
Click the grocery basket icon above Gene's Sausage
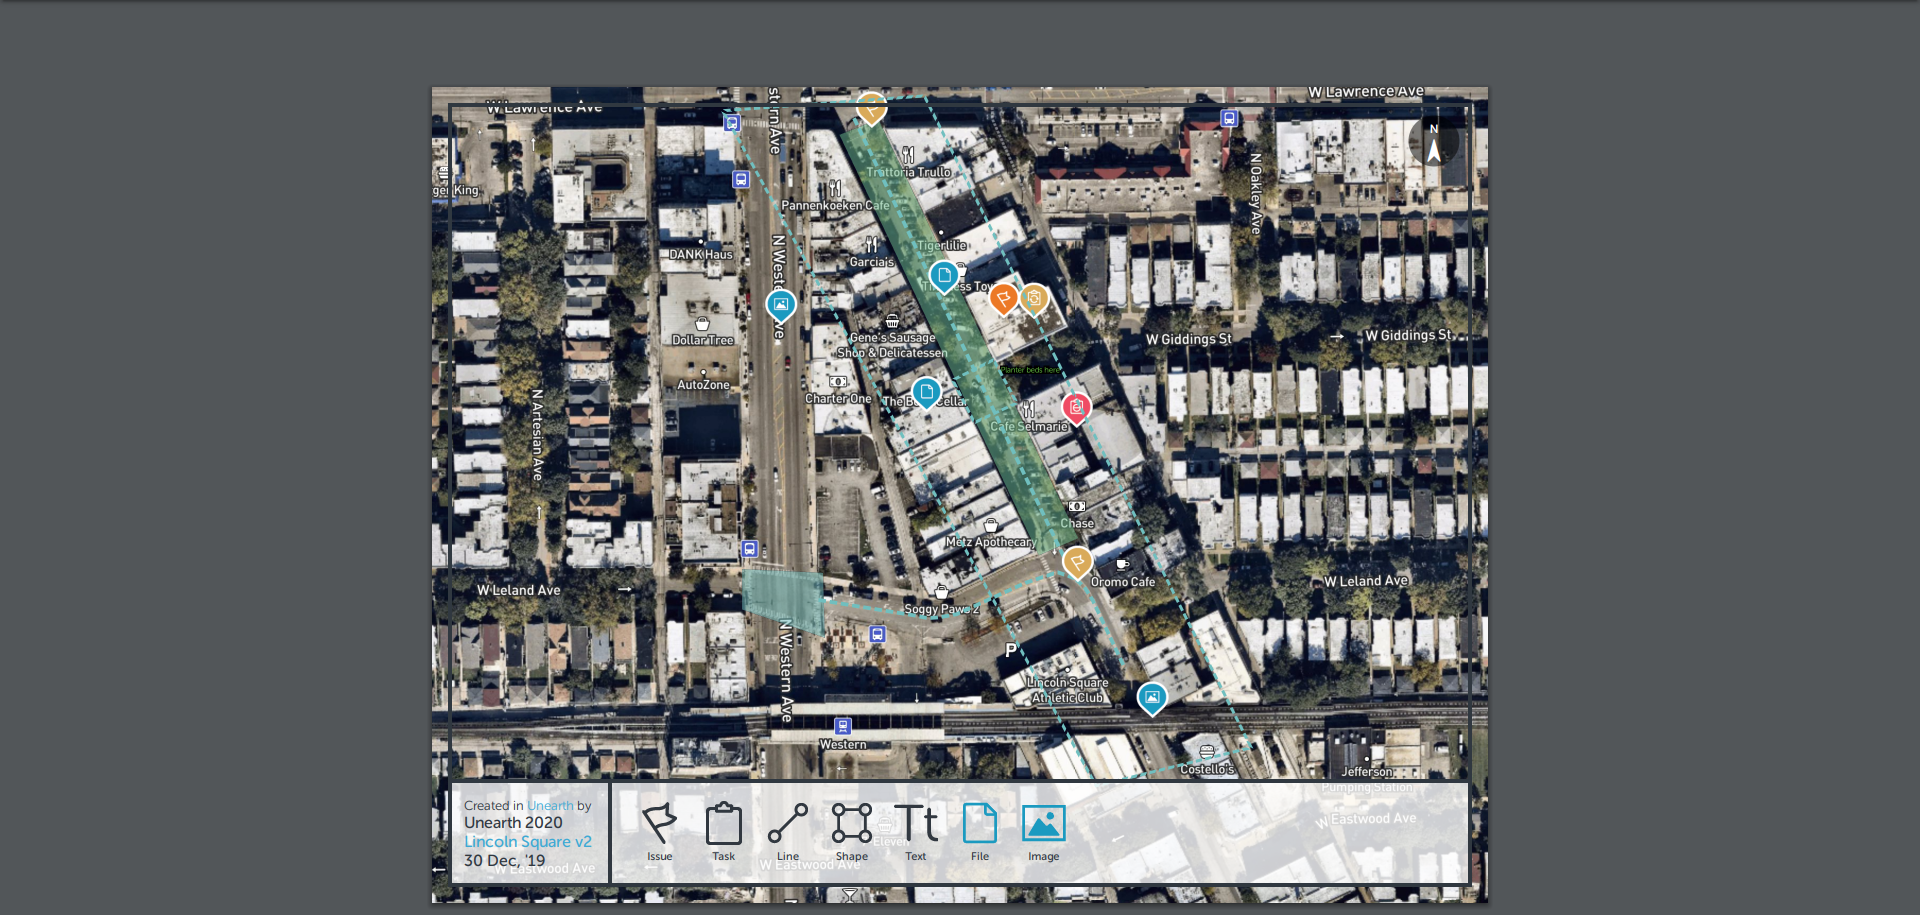click(x=892, y=322)
